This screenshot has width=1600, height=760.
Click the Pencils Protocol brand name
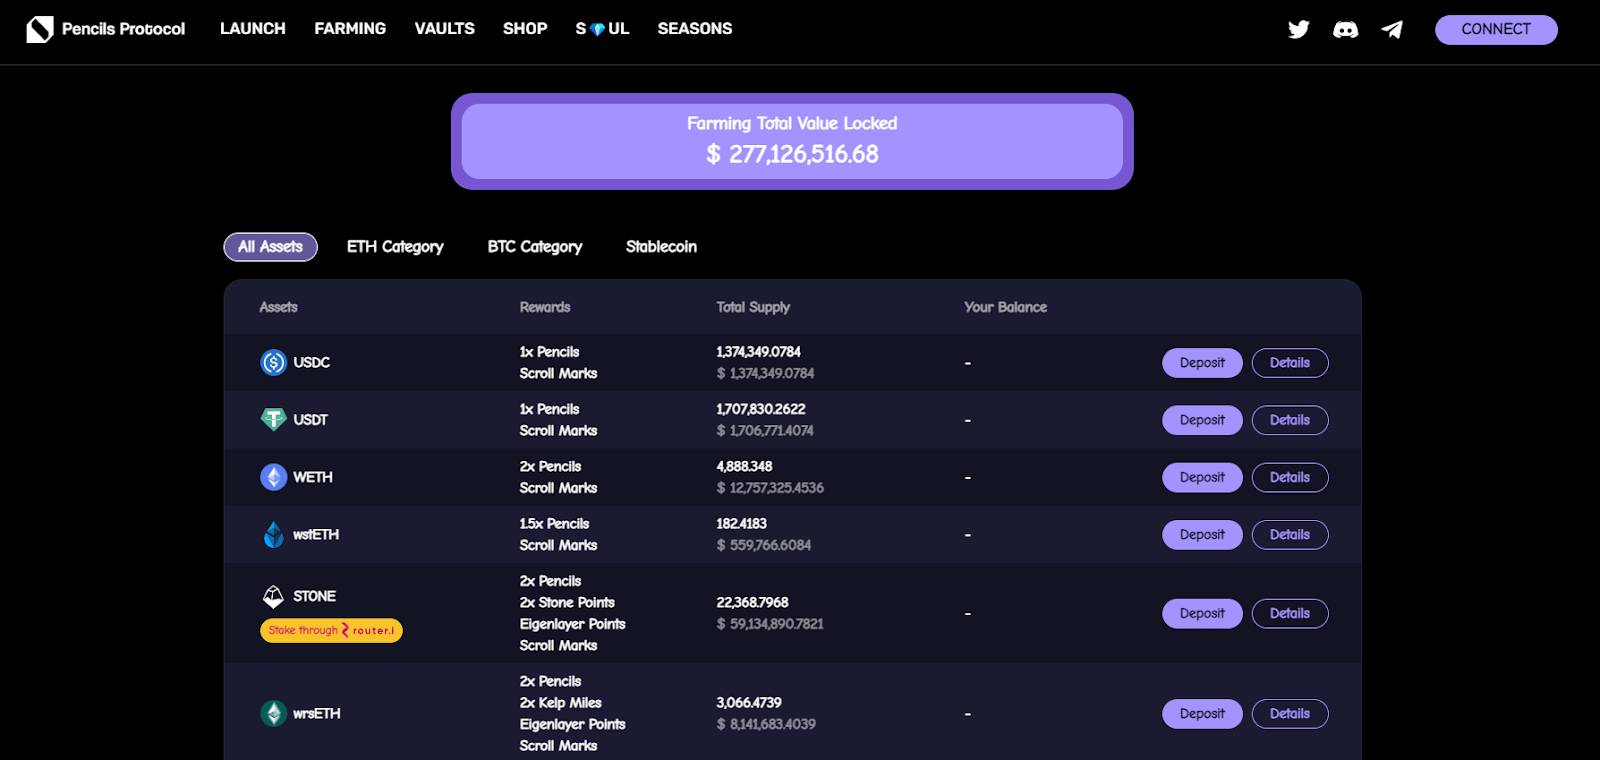tap(123, 29)
